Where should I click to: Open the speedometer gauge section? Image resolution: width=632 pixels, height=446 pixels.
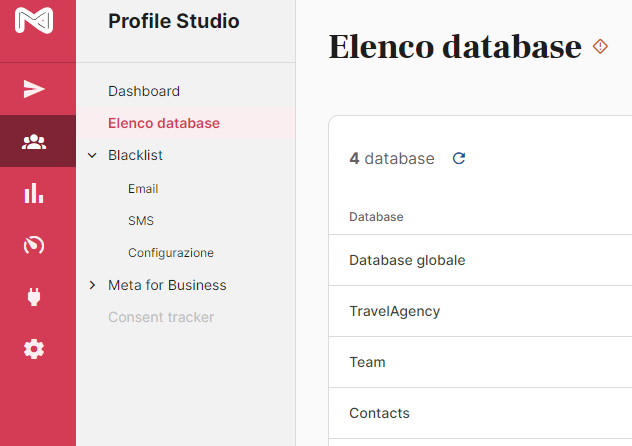tap(34, 245)
